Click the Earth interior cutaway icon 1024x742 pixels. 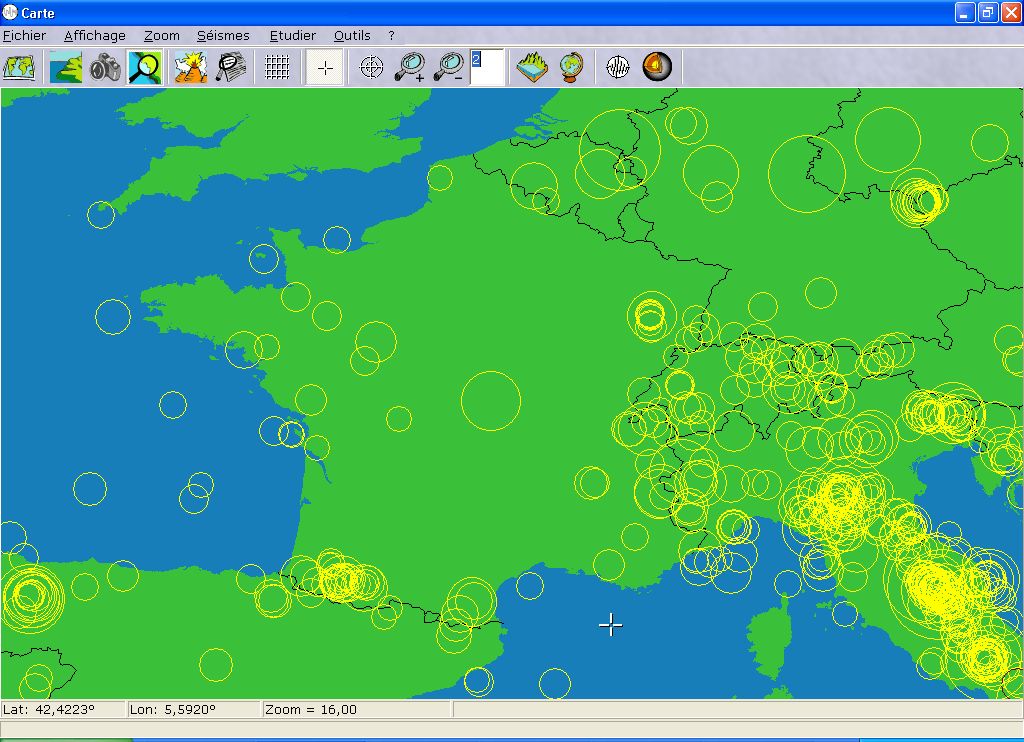[657, 67]
